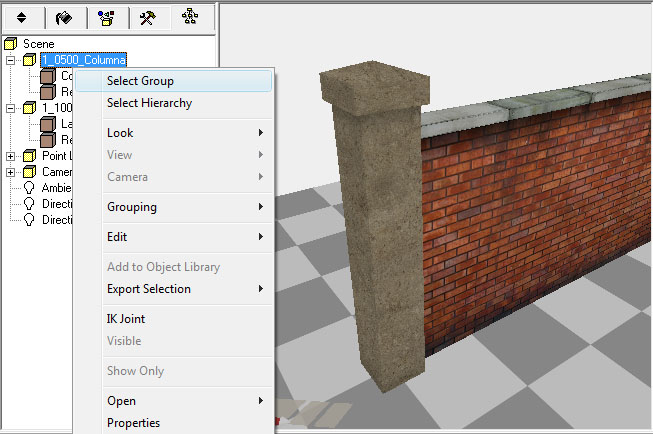The height and width of the screenshot is (434, 653).
Task: Click the up-down arrows toolbar tab
Action: [x=21, y=17]
